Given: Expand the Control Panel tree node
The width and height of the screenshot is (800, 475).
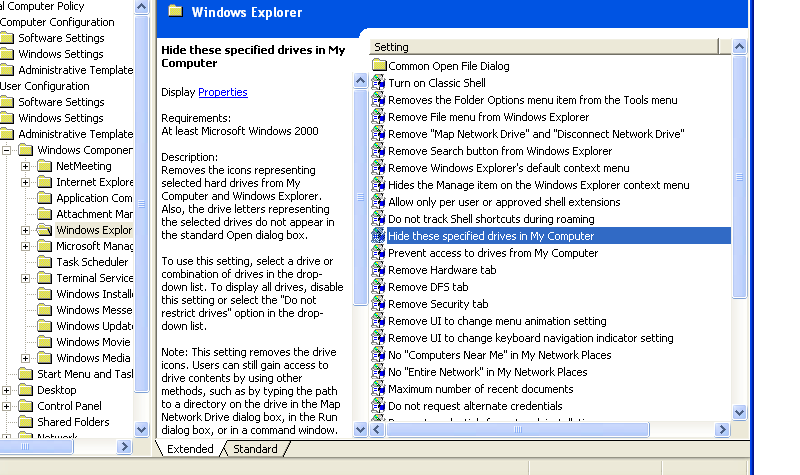Looking at the screenshot, I should [x=6, y=406].
